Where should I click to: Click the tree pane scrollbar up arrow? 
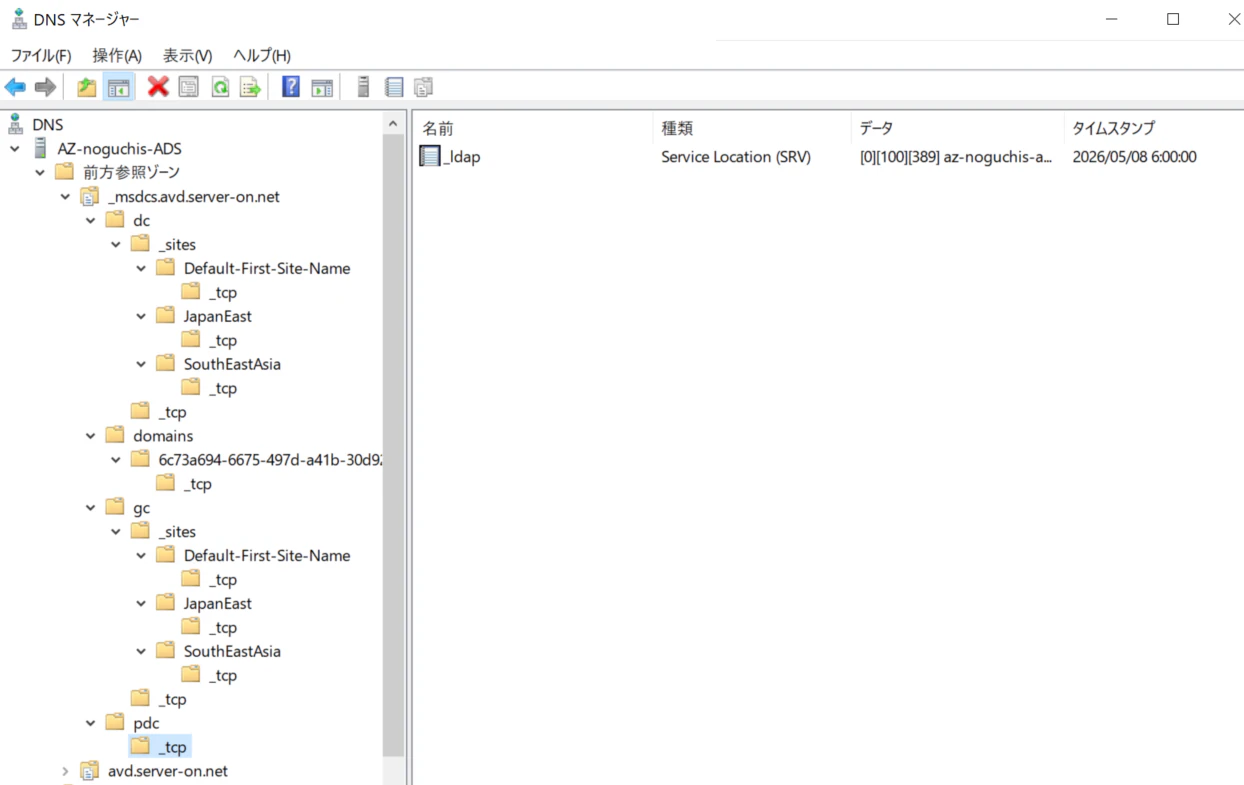(x=394, y=123)
